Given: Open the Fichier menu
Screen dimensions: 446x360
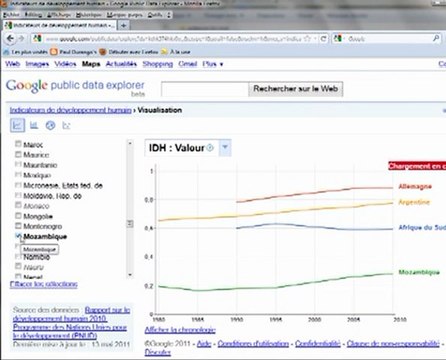Looking at the screenshot, I should pyautogui.click(x=11, y=15).
